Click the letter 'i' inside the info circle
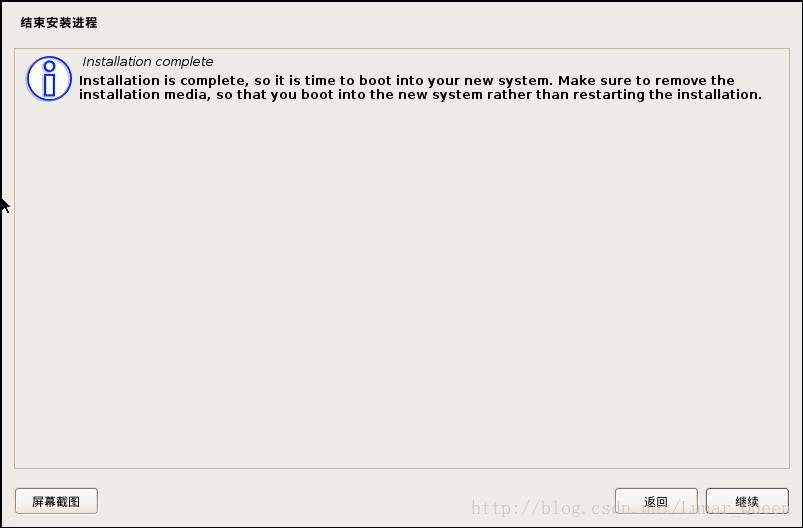 [49, 79]
